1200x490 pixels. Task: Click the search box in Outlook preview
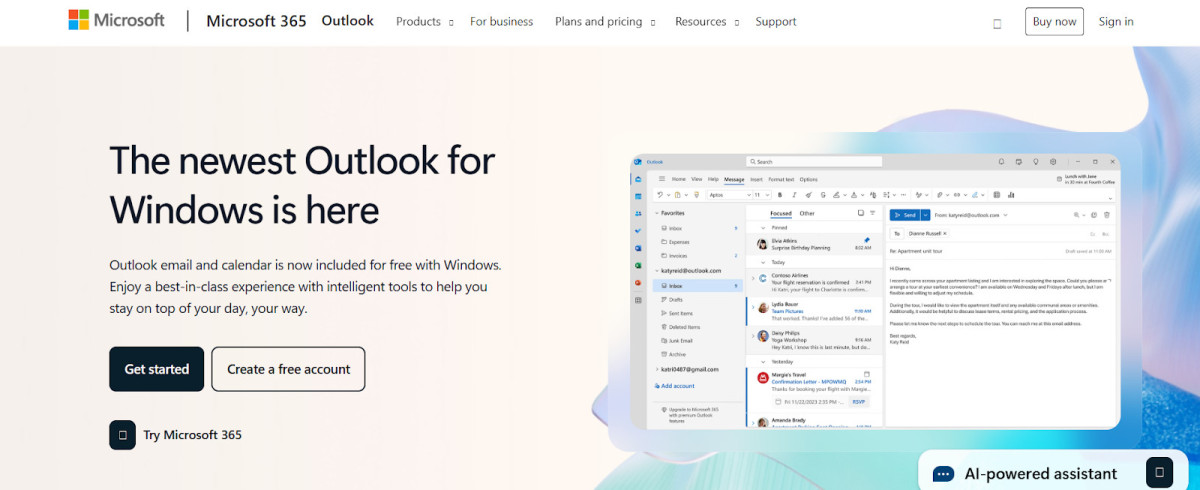pyautogui.click(x=814, y=162)
